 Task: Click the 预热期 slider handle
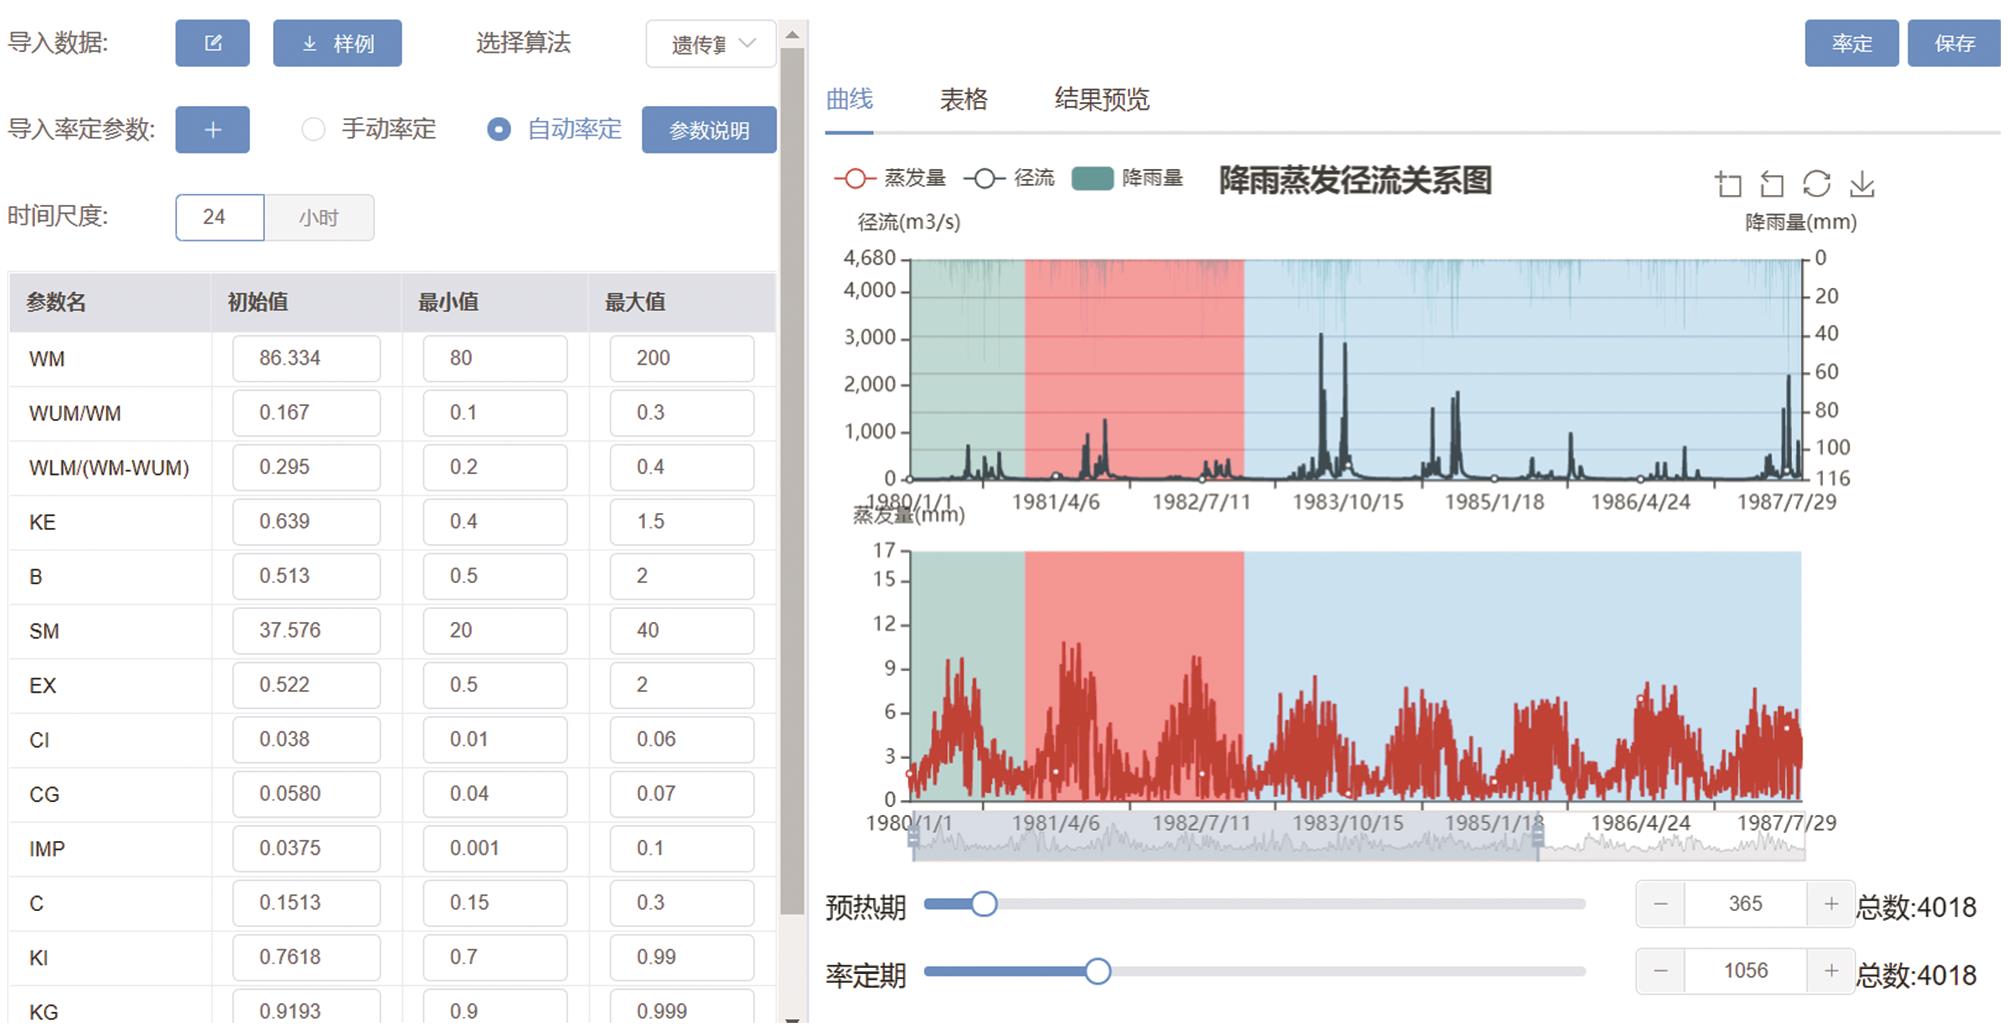pos(984,904)
